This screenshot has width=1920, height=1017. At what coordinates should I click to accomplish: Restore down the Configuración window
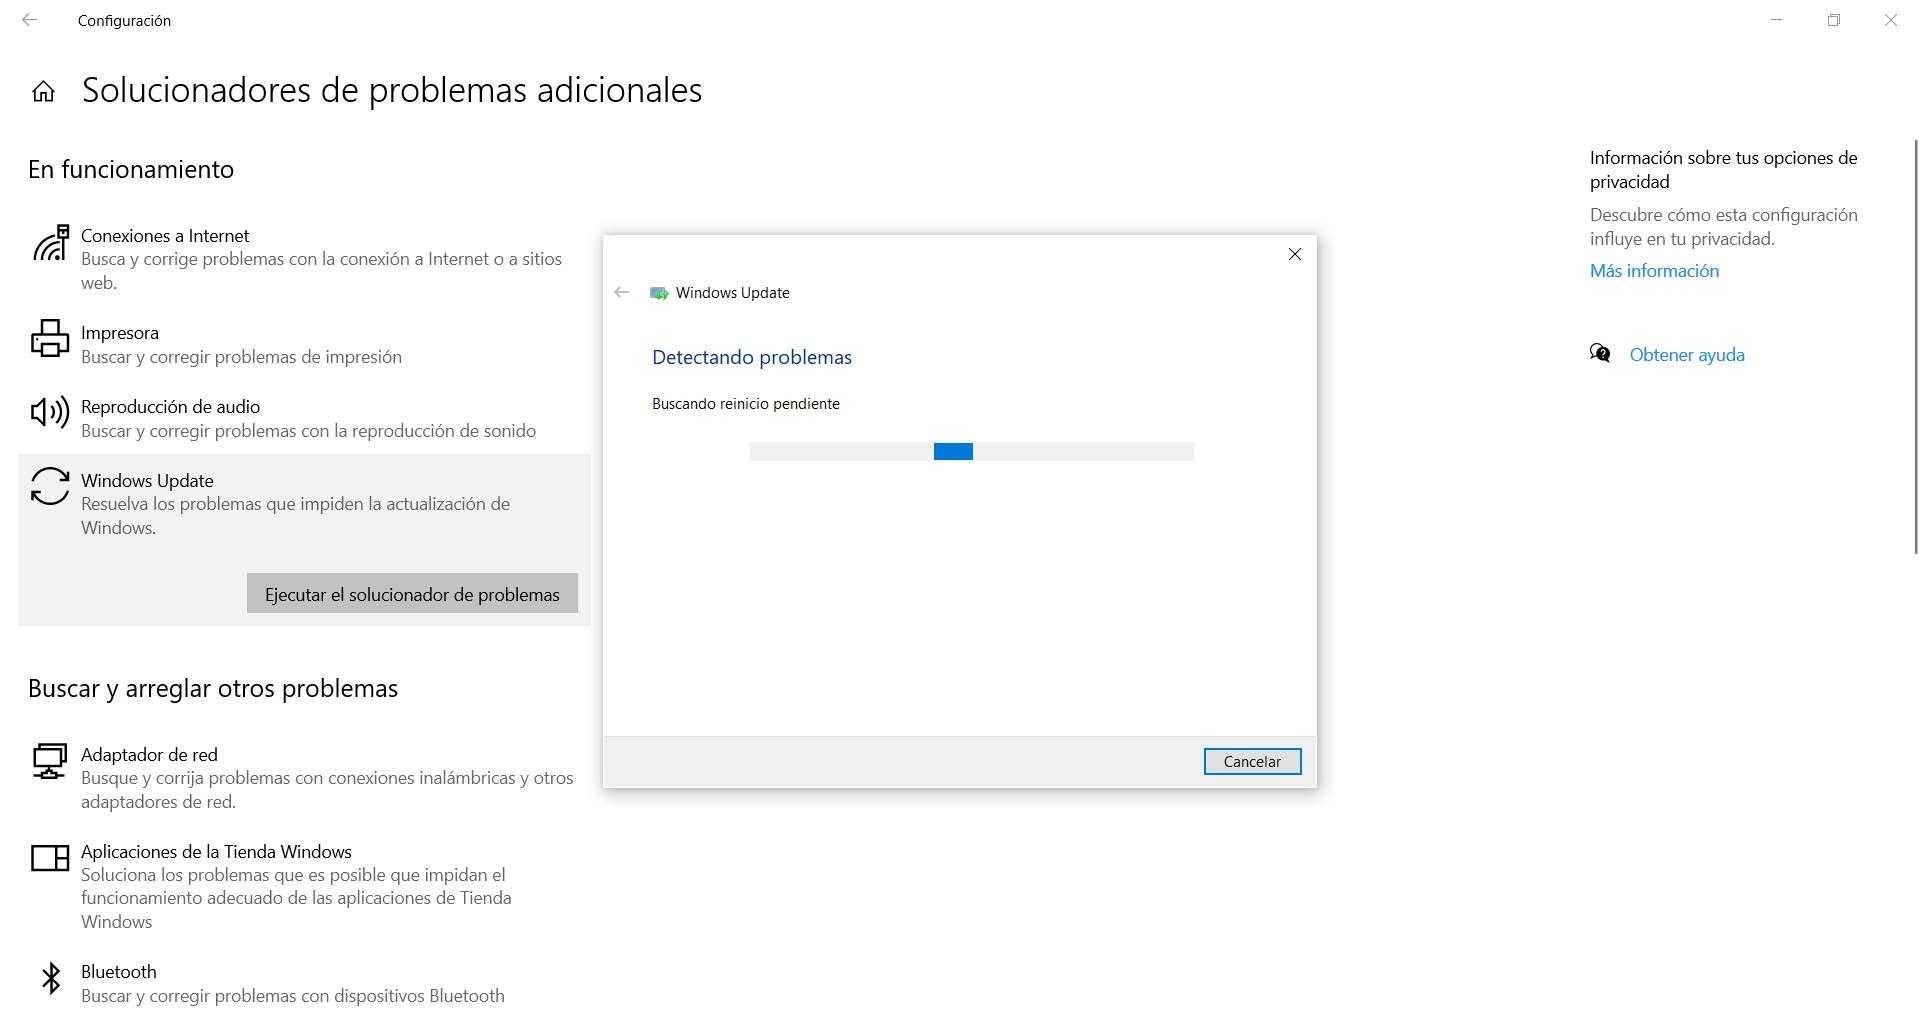click(1834, 20)
